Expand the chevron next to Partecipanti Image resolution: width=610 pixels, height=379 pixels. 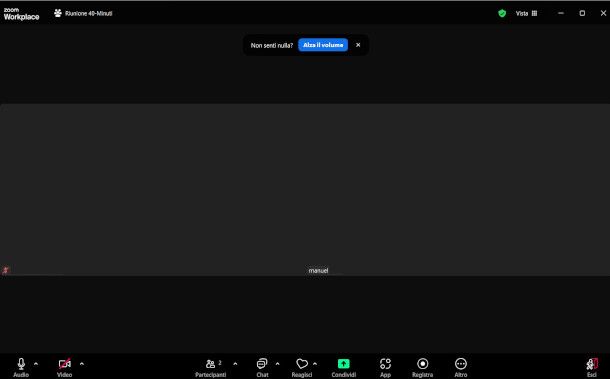coord(235,364)
